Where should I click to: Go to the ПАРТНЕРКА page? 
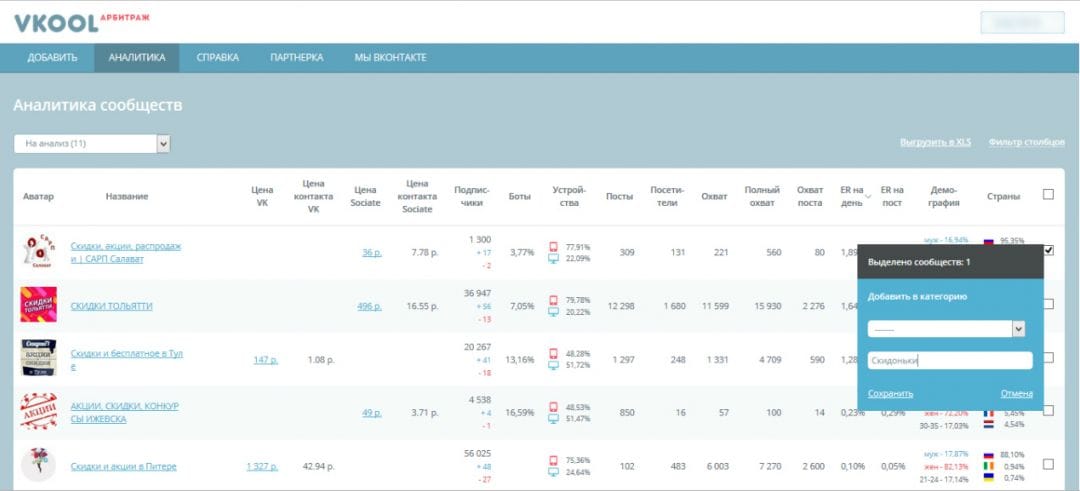(297, 58)
